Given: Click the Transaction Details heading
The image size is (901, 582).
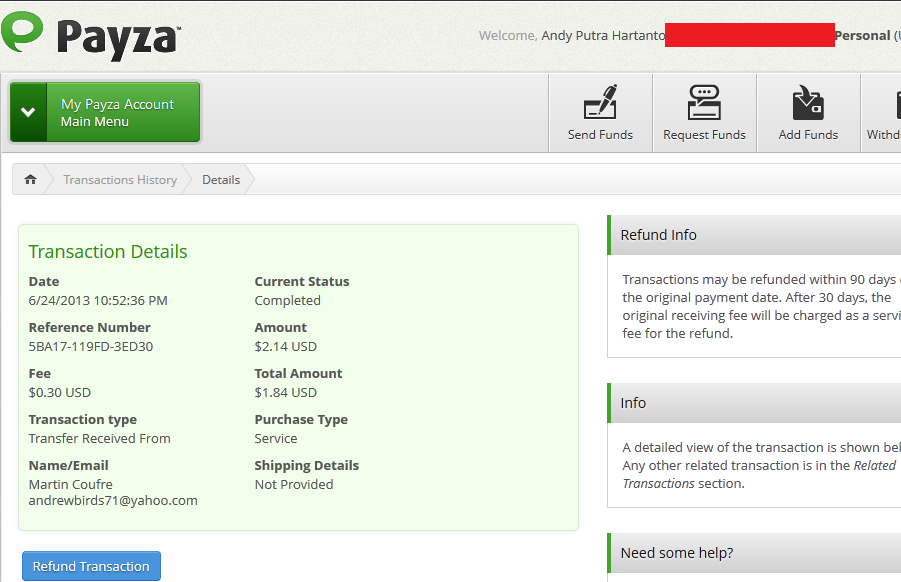Looking at the screenshot, I should (x=108, y=252).
